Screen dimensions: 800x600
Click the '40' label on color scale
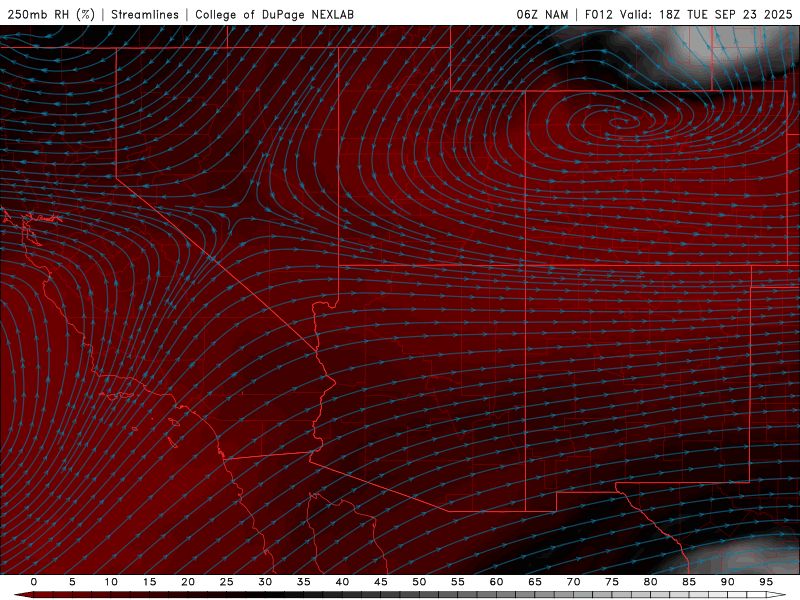point(342,582)
